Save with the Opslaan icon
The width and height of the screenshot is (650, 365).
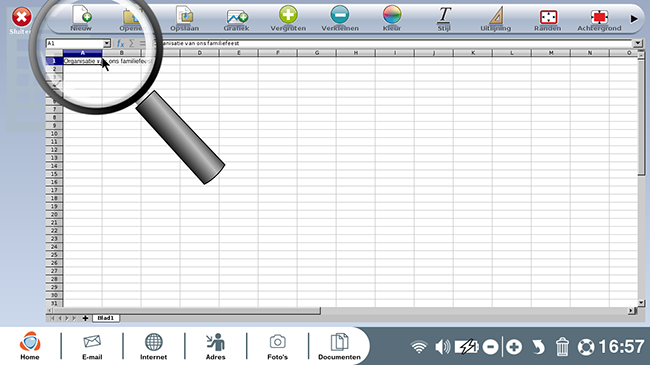[184, 15]
